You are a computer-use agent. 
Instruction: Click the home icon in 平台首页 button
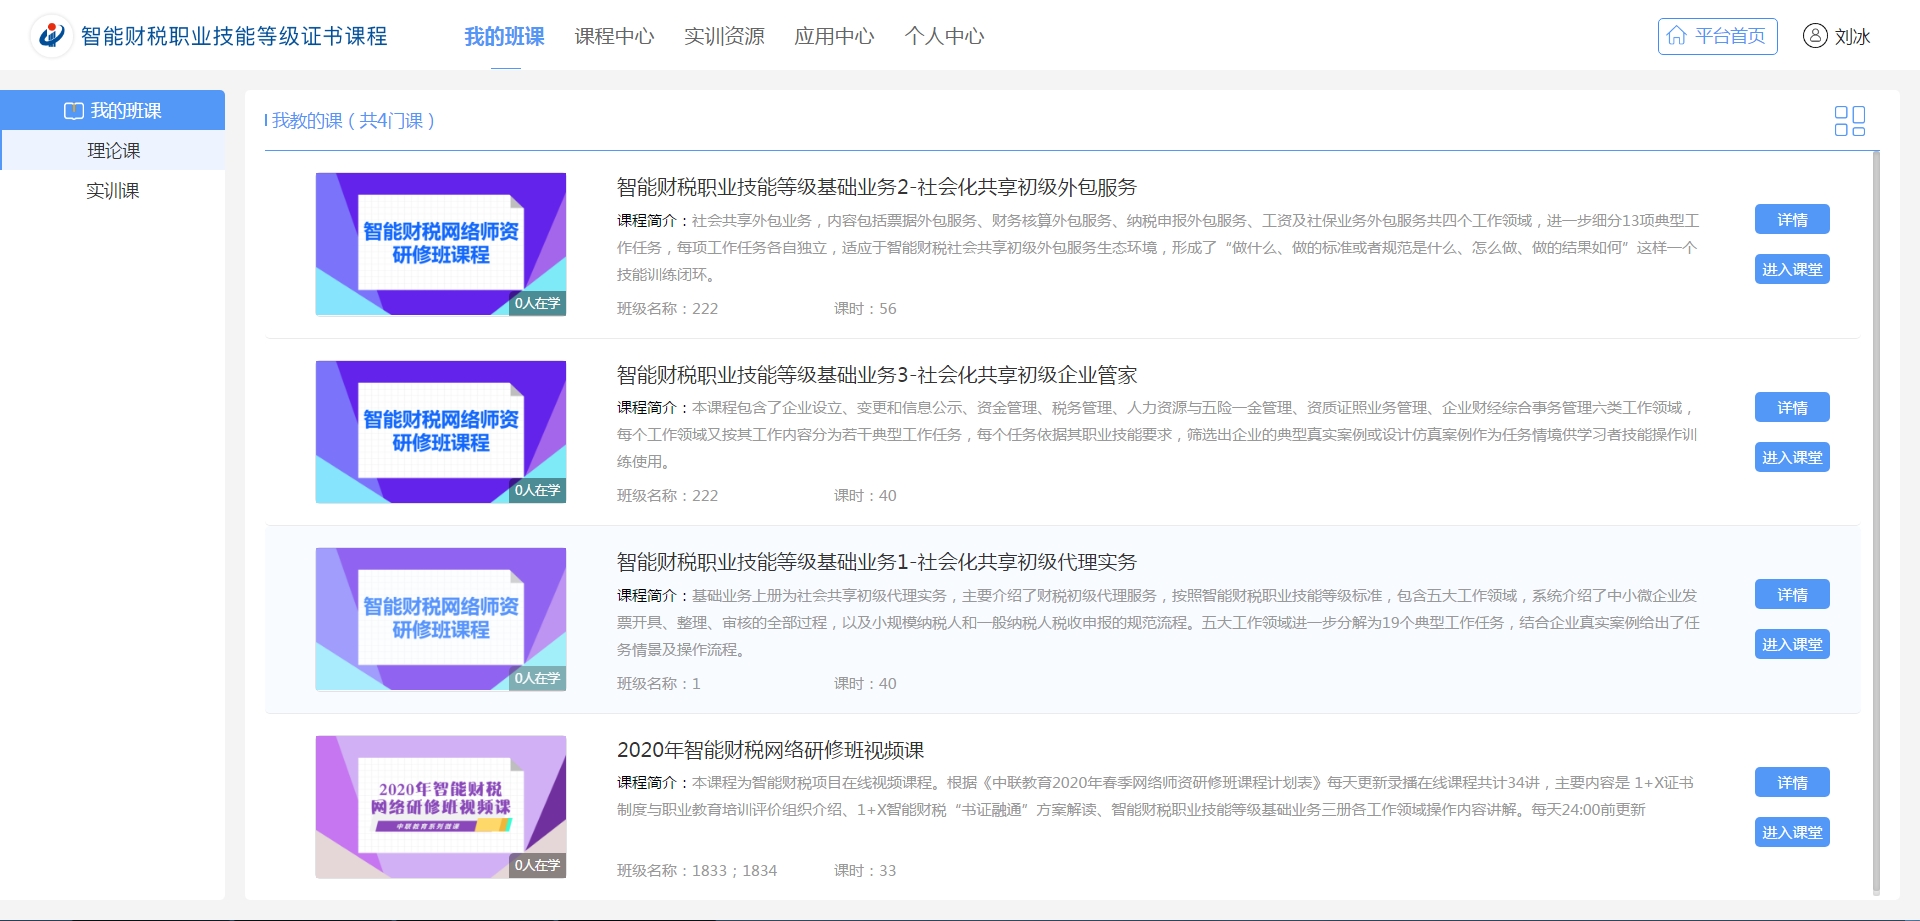point(1677,36)
